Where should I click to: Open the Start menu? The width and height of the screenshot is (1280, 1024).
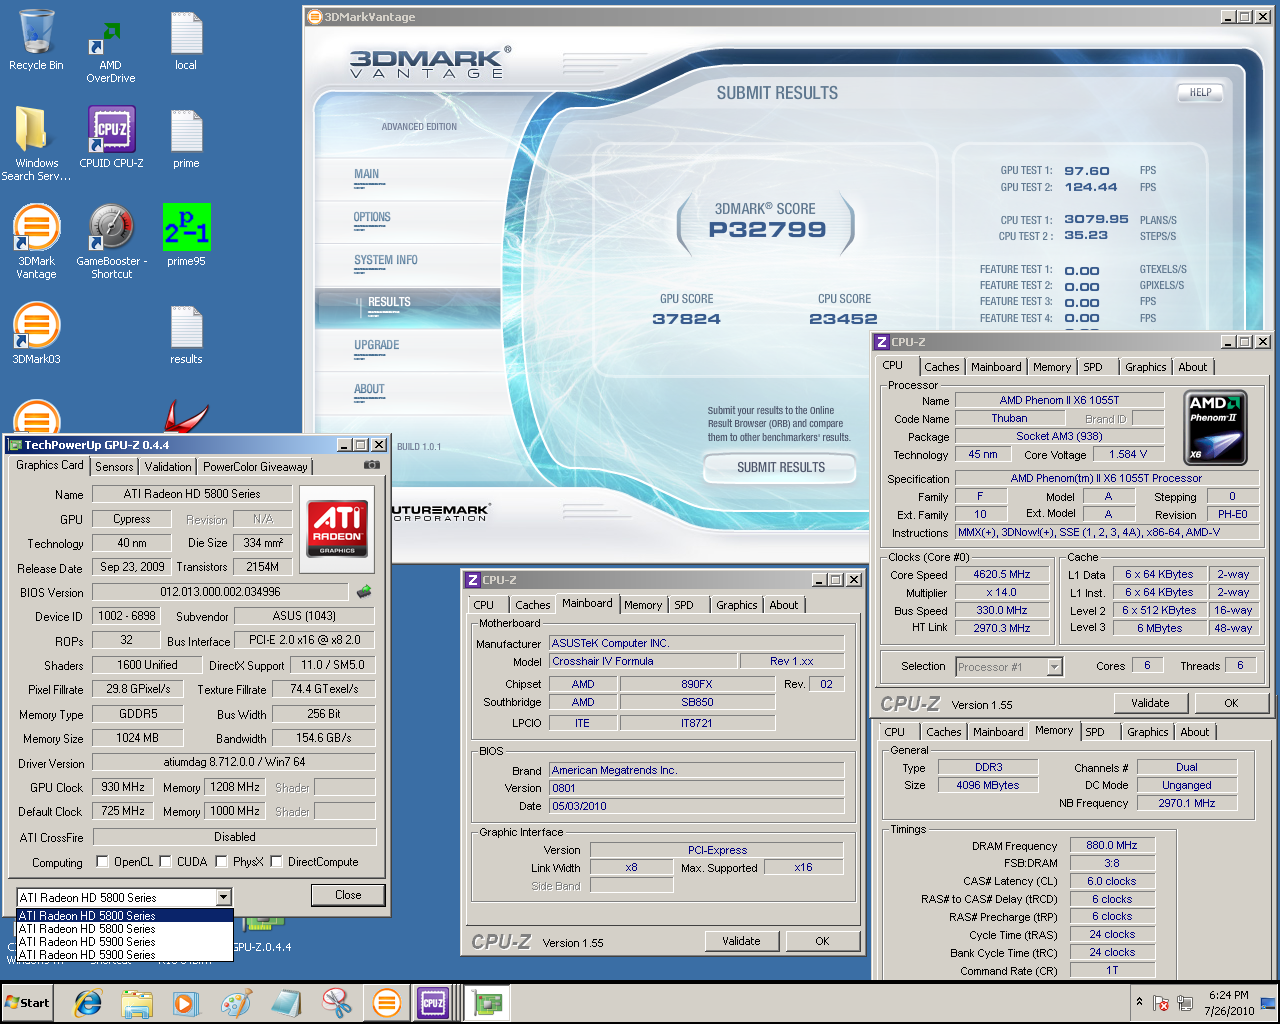click(28, 1003)
